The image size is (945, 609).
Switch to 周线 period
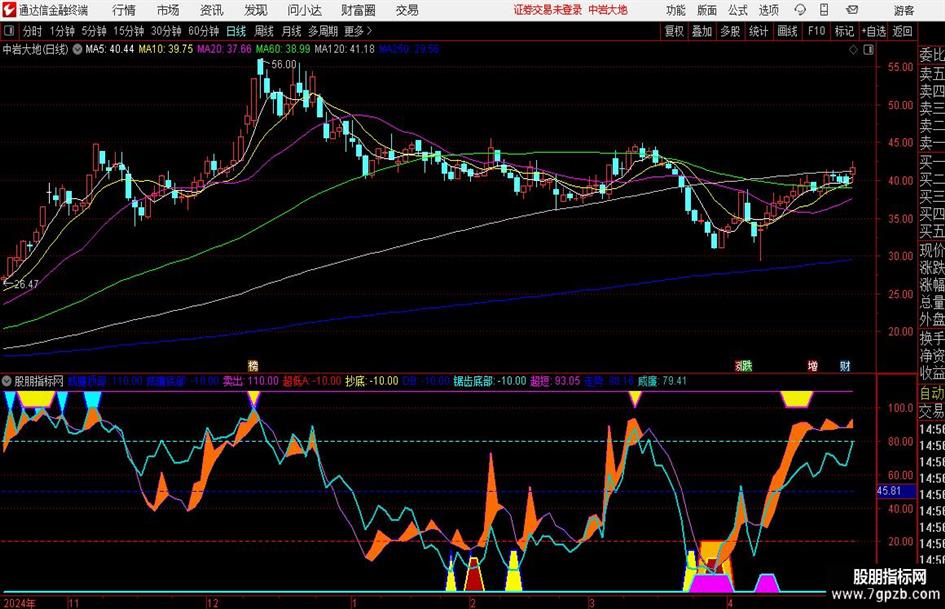coord(264,31)
